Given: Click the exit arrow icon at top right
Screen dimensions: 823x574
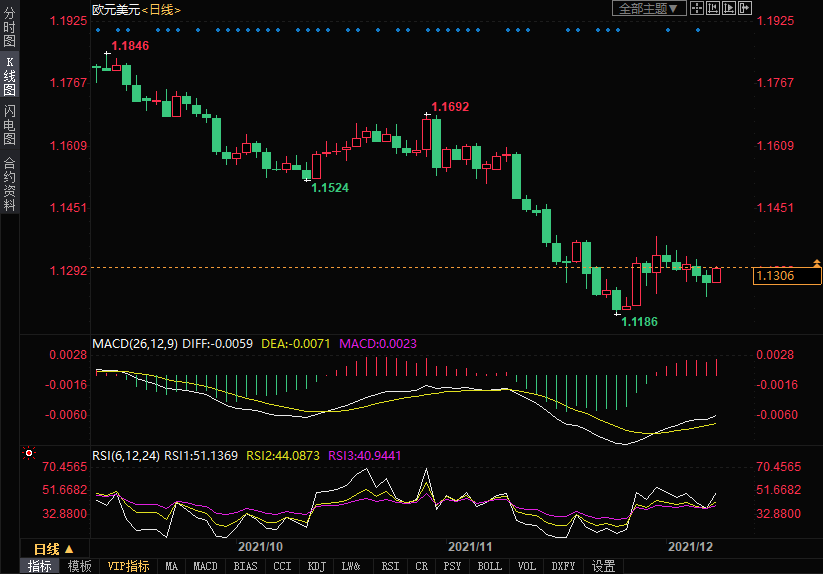Looking at the screenshot, I should 743,9.
